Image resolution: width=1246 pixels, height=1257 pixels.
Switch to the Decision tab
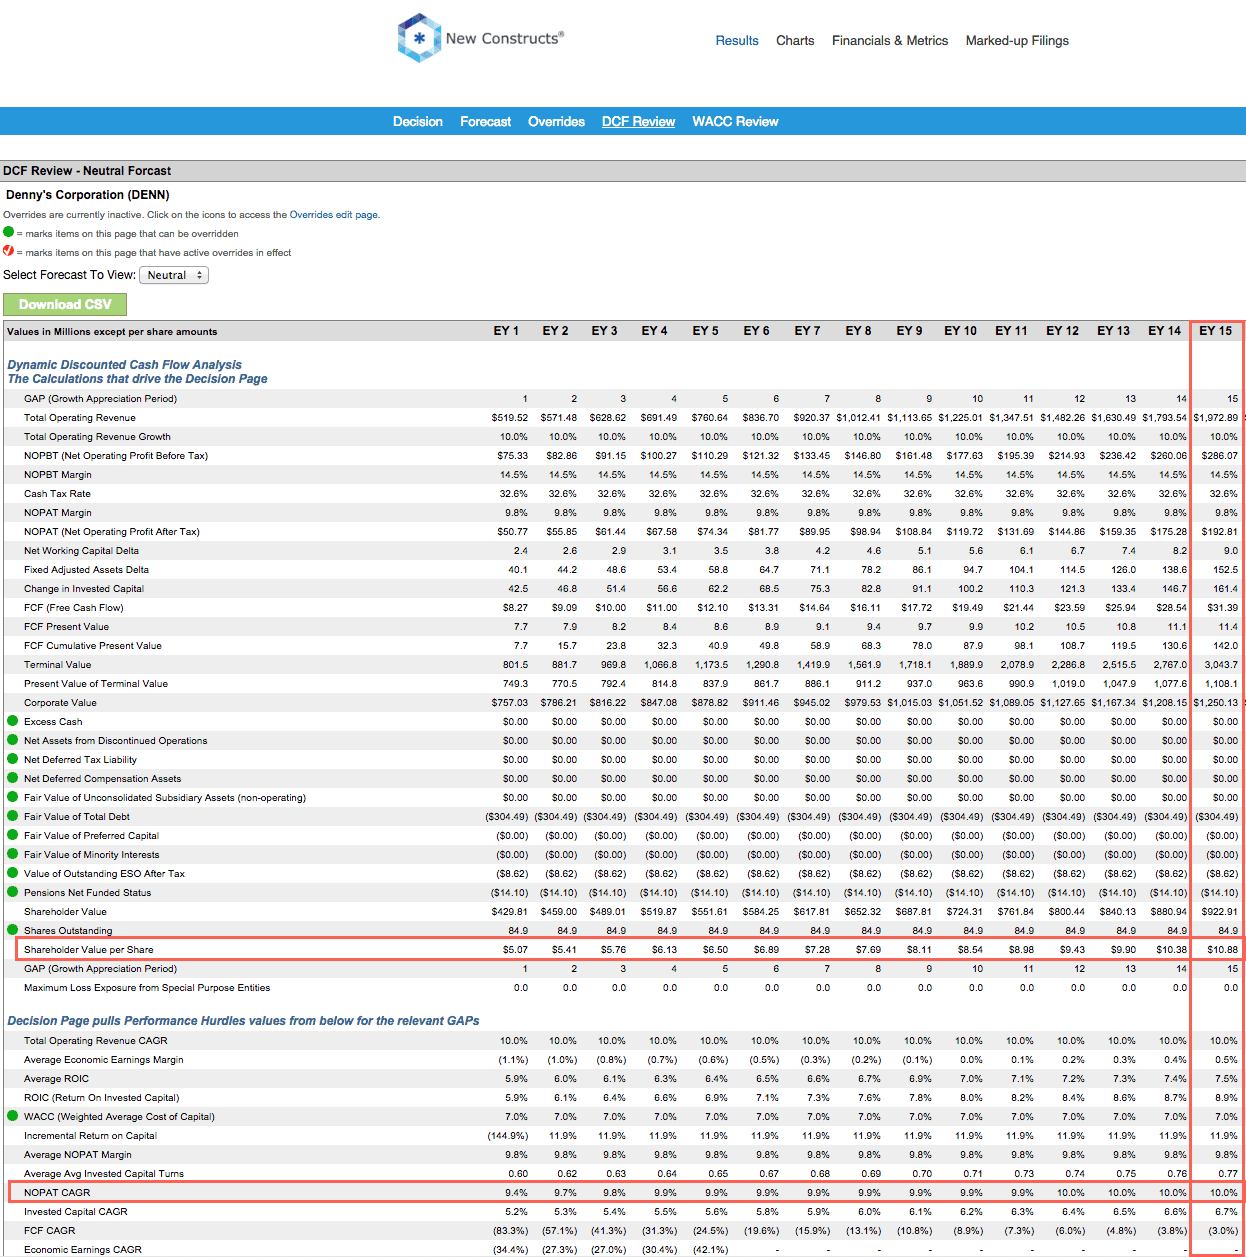pyautogui.click(x=418, y=121)
